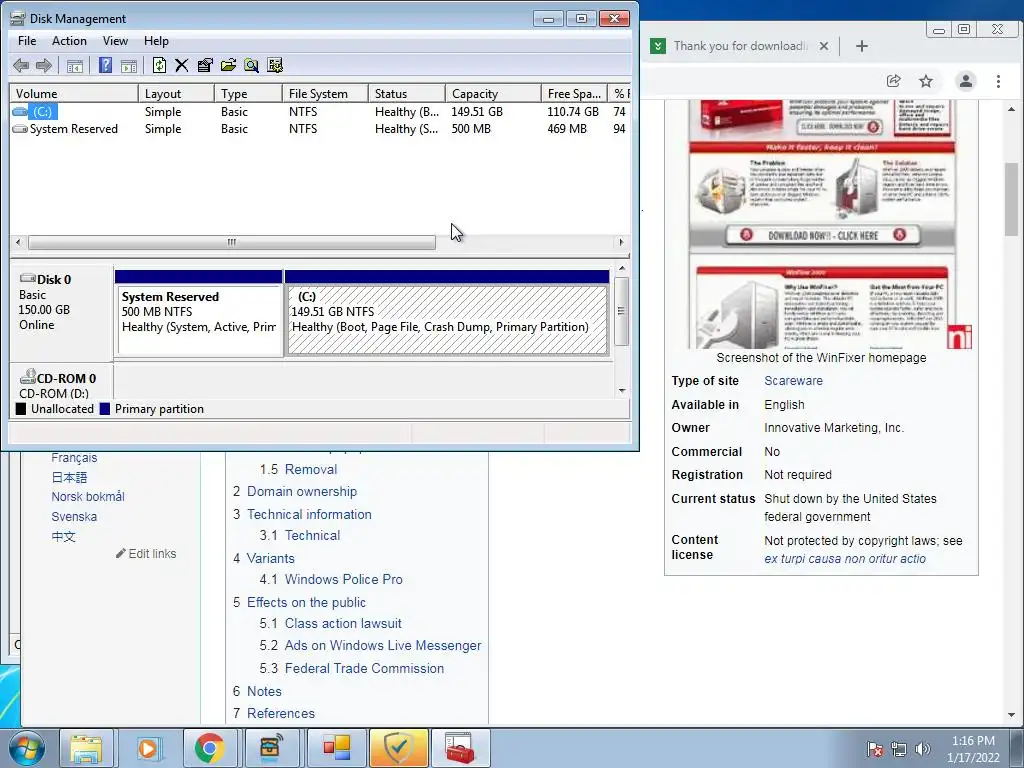Click the Forward arrow in Disk Management toolbar
This screenshot has height=768, width=1024.
pyautogui.click(x=44, y=65)
